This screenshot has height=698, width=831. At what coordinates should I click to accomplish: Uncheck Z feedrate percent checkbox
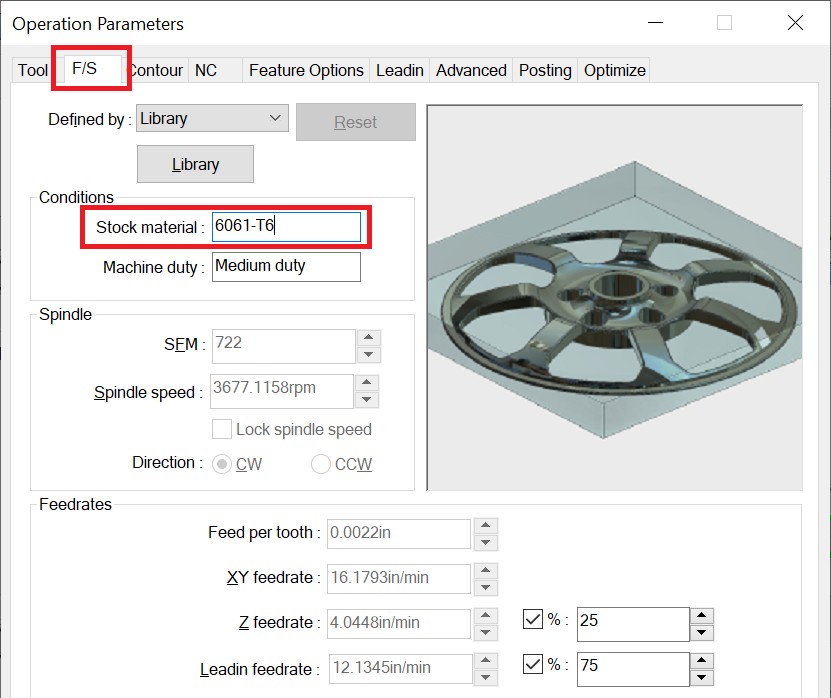click(x=533, y=619)
